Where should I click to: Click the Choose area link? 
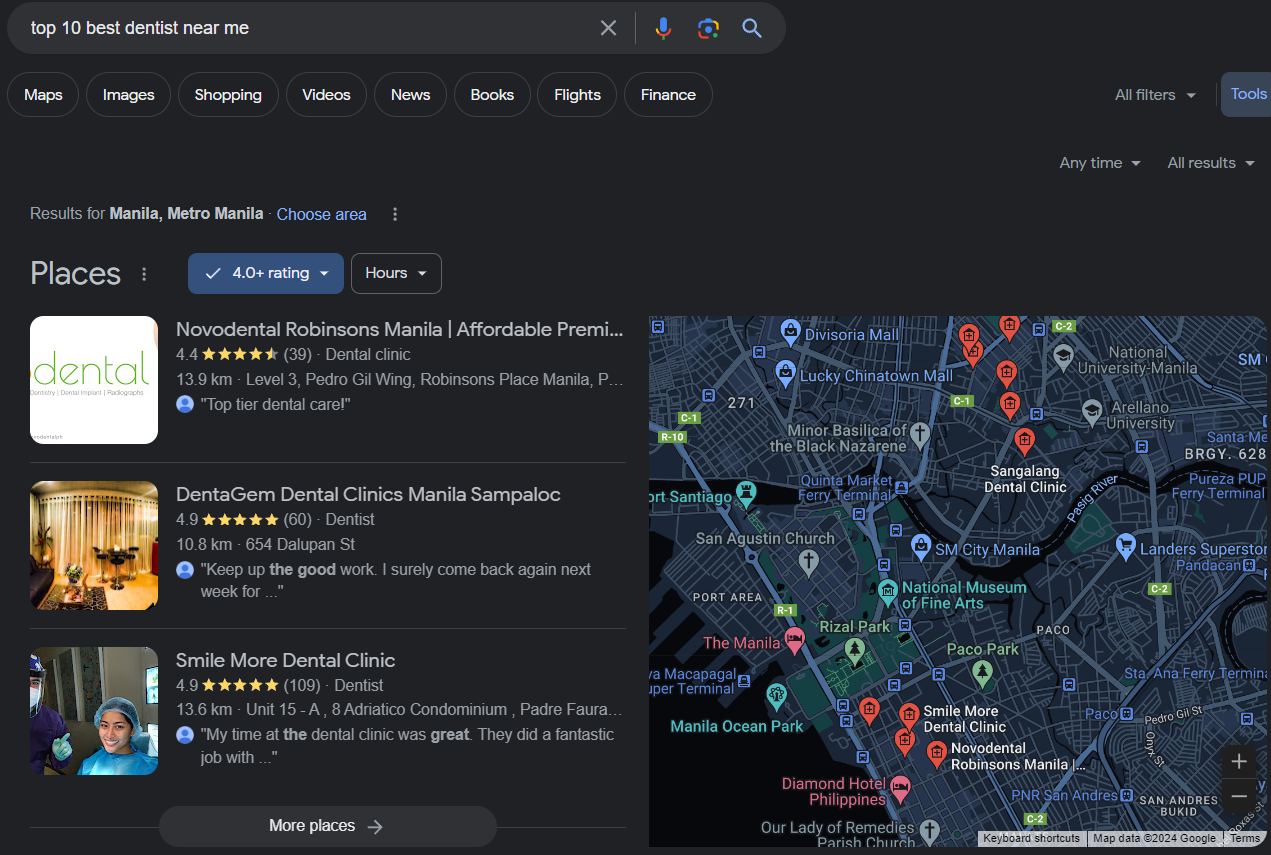(321, 214)
